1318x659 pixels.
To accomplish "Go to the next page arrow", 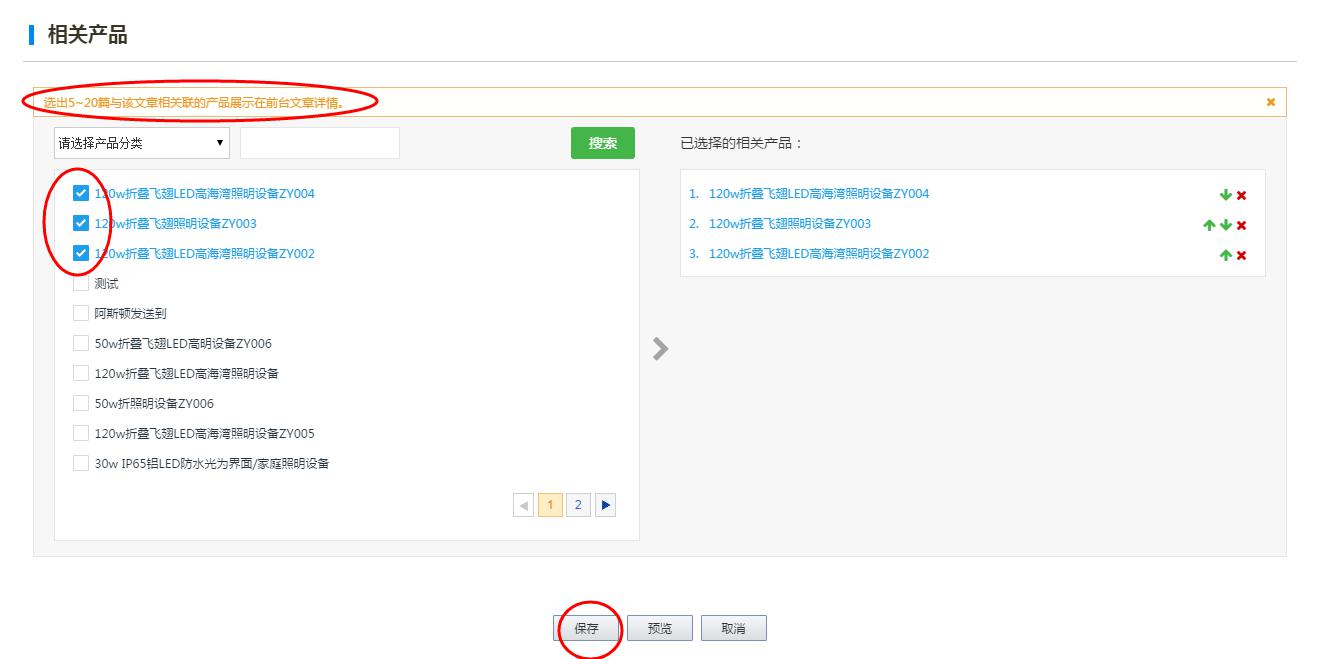I will [605, 505].
